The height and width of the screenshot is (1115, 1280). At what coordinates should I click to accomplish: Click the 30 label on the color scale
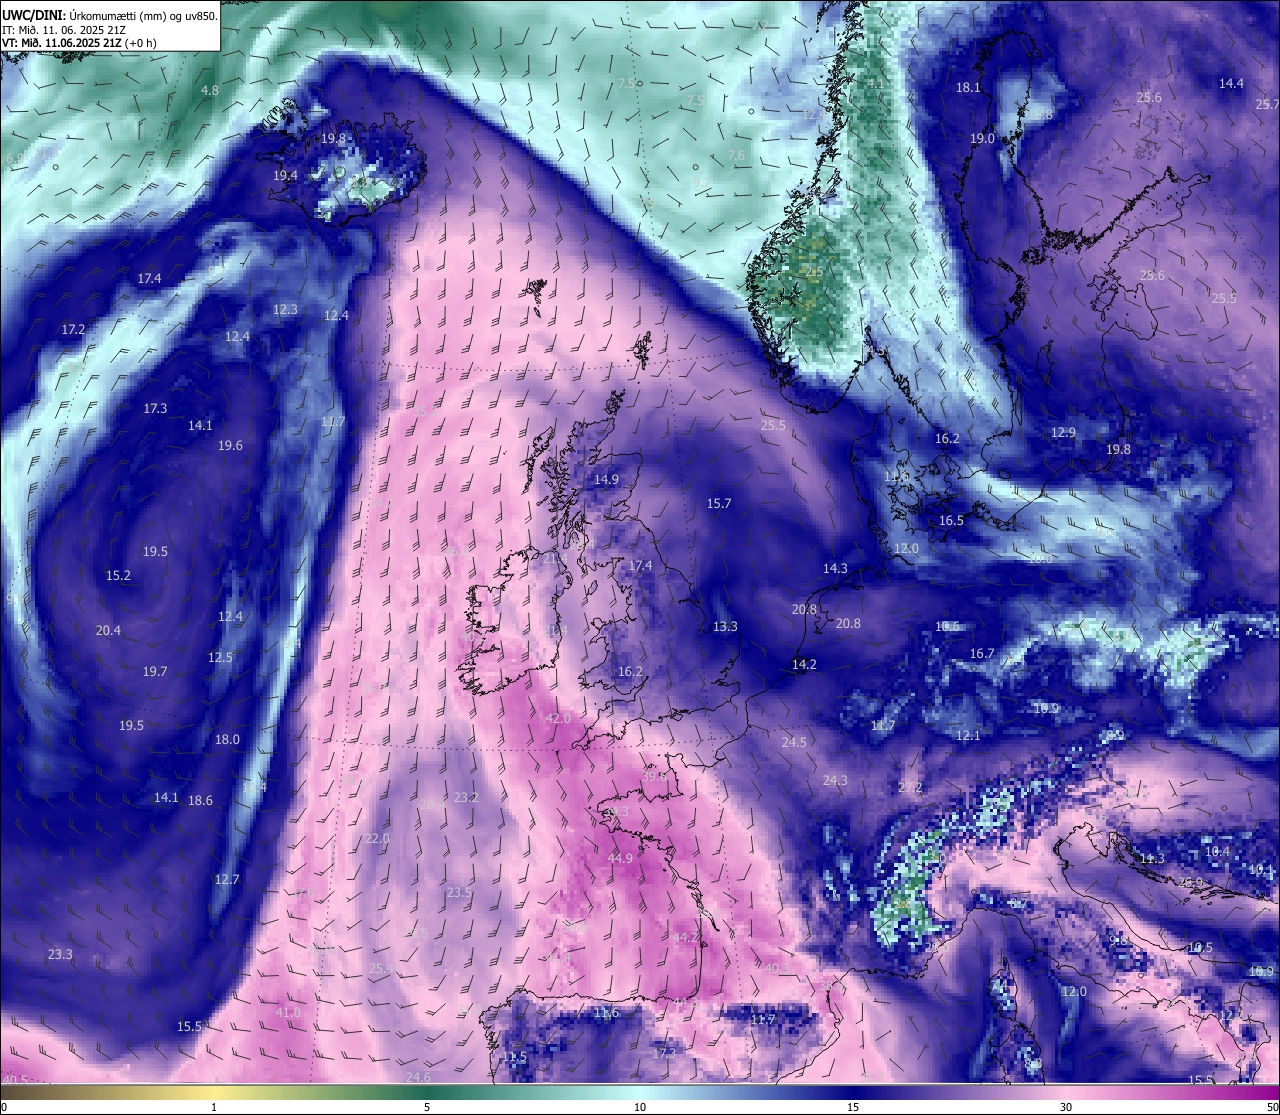[x=1066, y=1107]
